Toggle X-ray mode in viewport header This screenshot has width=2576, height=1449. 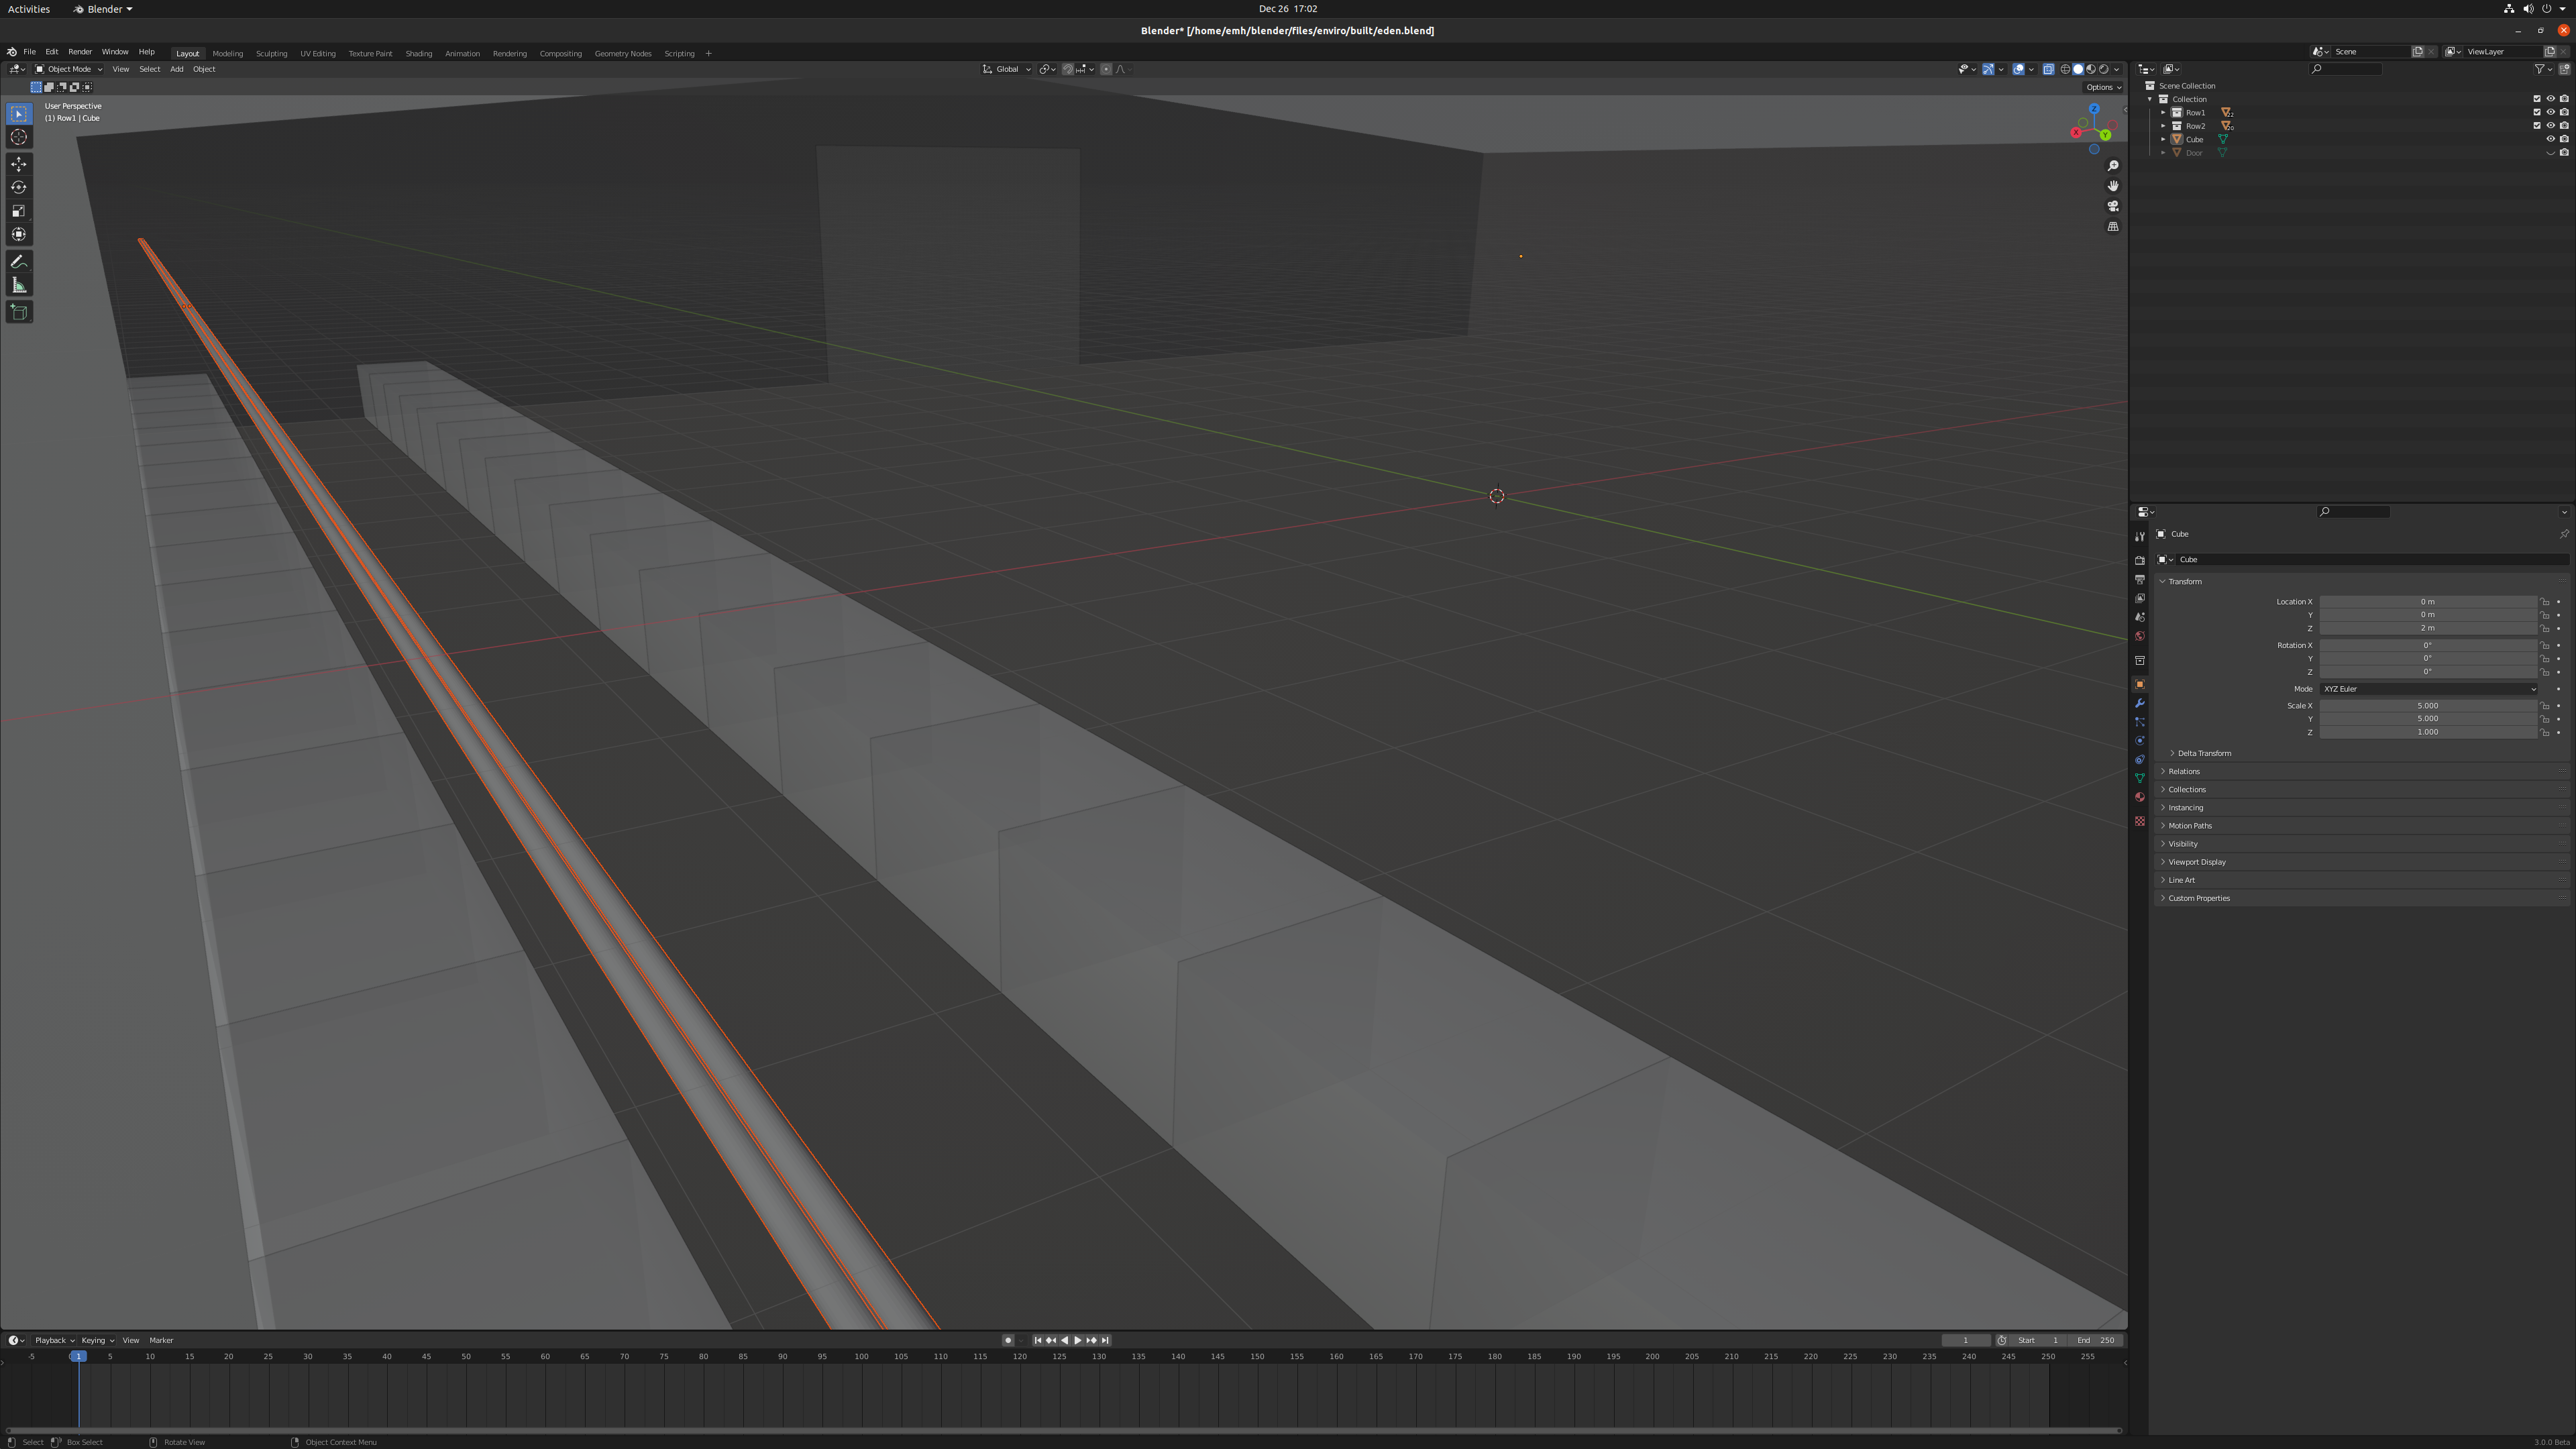pos(2048,69)
